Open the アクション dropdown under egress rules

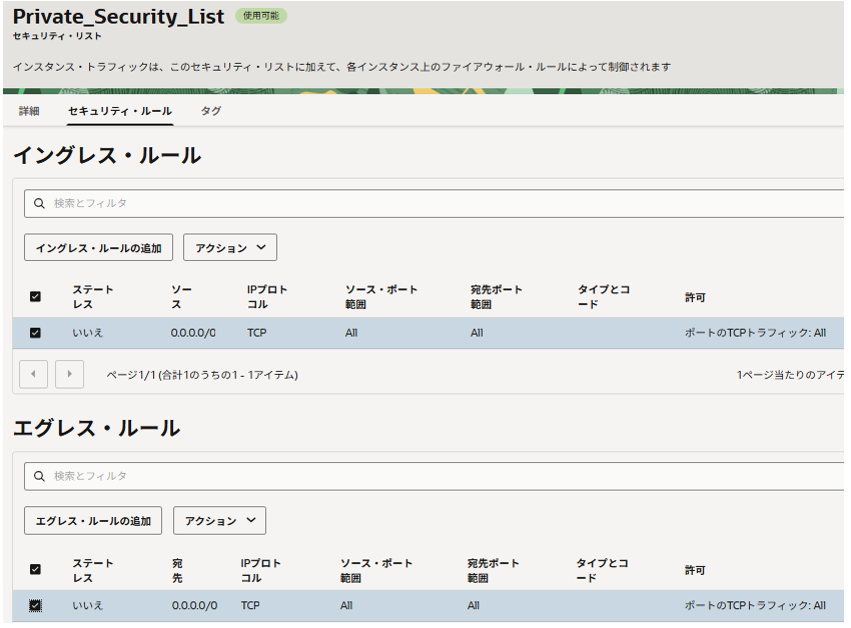point(219,521)
